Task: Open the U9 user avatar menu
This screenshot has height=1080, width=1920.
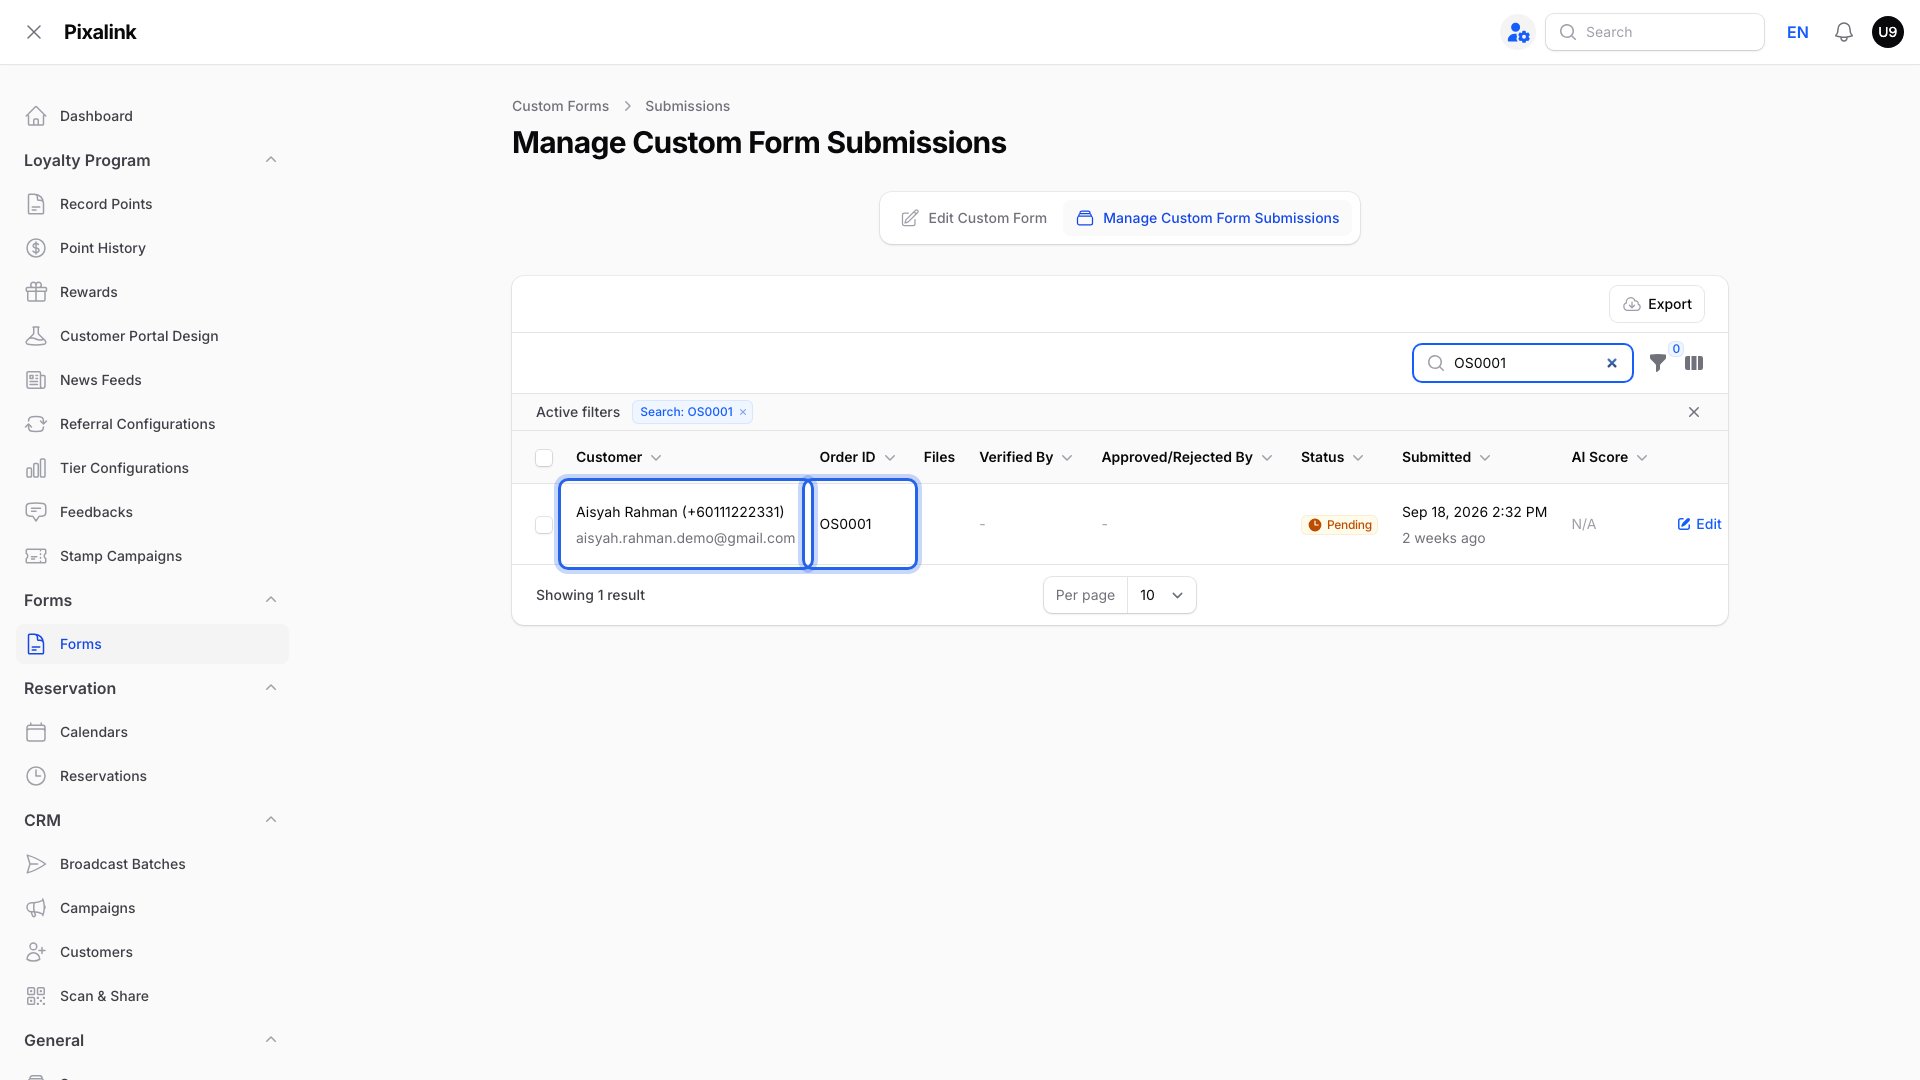Action: [x=1887, y=32]
